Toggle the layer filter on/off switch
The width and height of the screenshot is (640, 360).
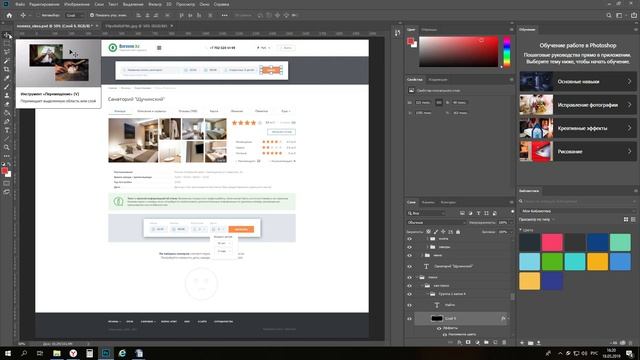[x=512, y=212]
